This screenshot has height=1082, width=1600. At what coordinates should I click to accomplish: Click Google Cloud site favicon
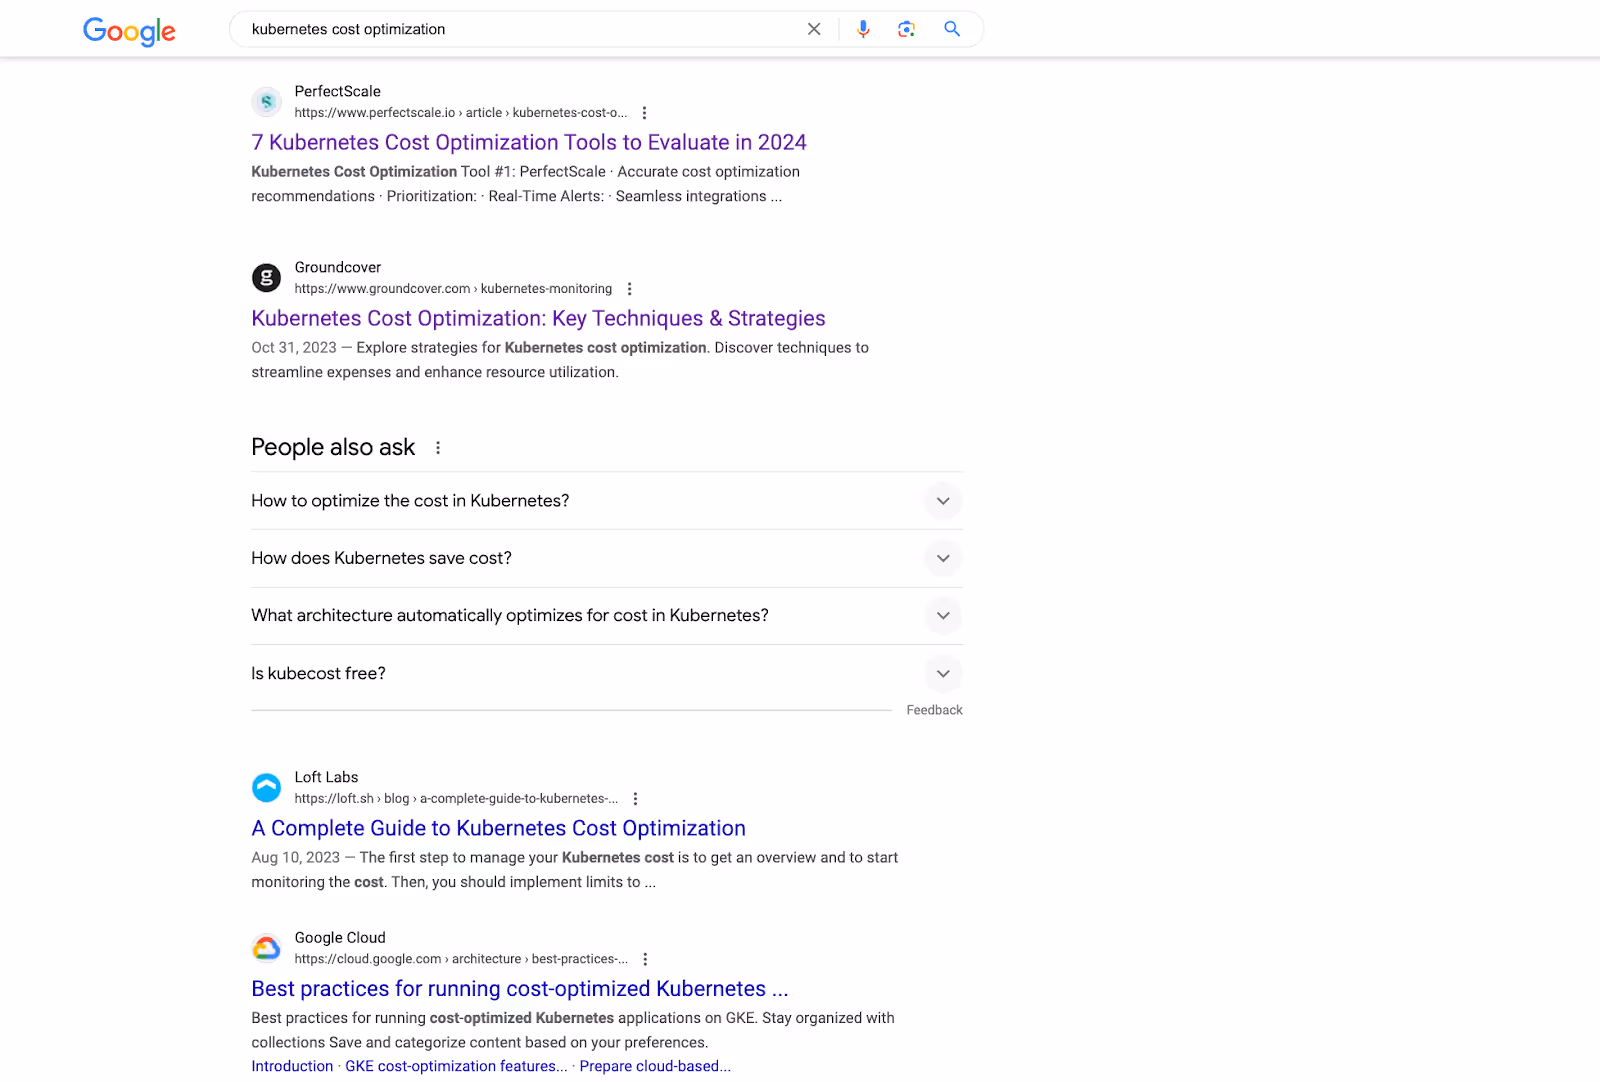pyautogui.click(x=266, y=947)
